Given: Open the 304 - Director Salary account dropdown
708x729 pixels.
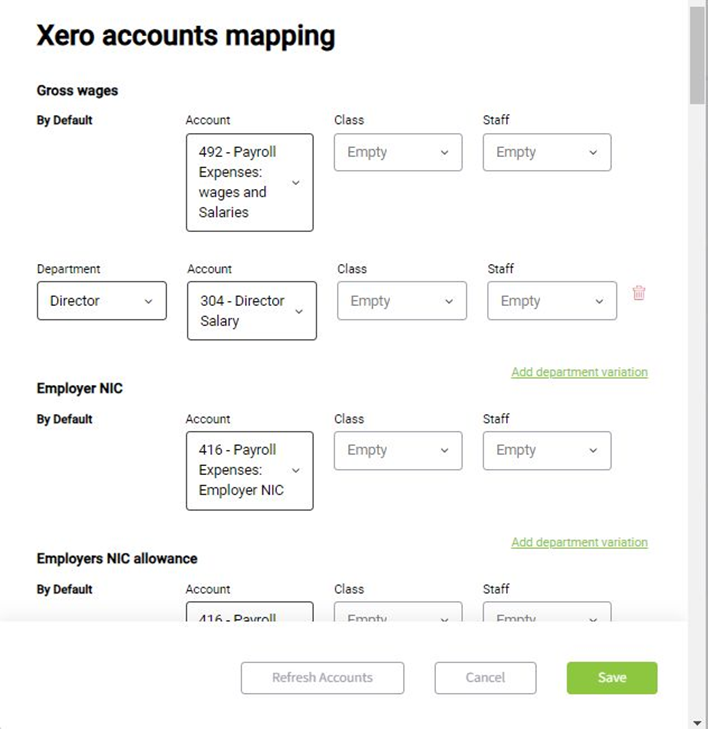Looking at the screenshot, I should coord(252,311).
